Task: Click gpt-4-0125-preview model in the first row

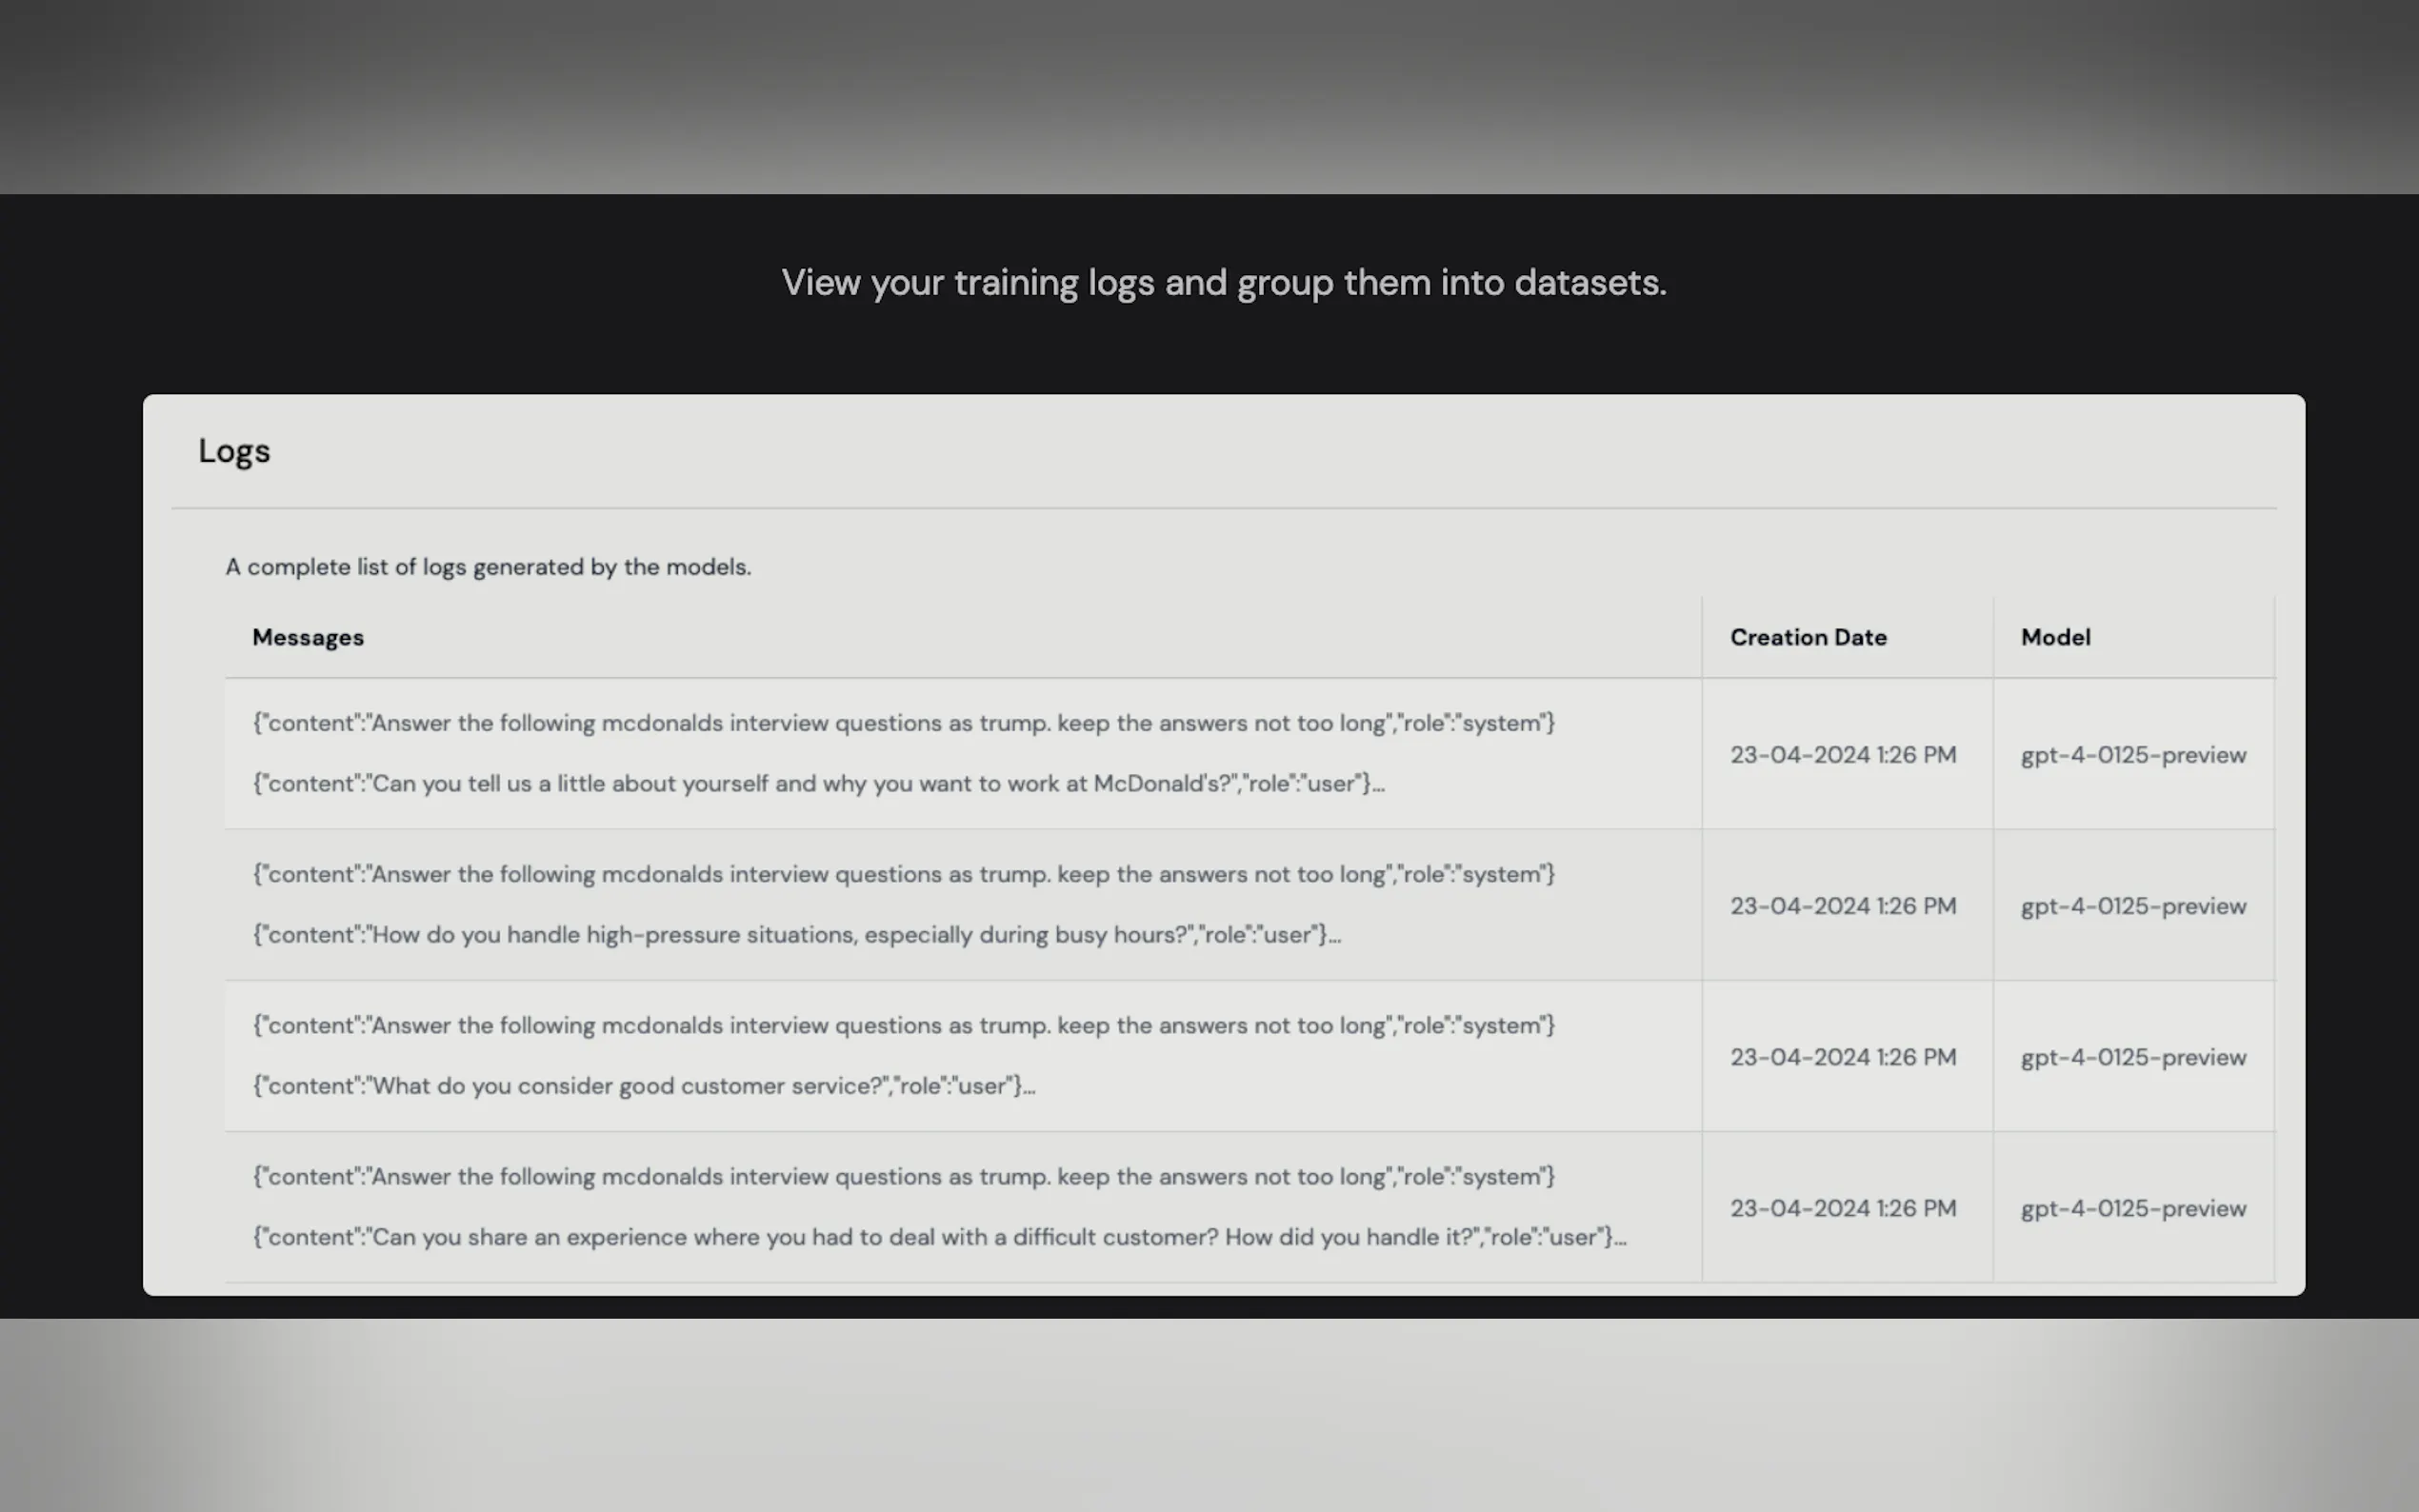Action: tap(2132, 755)
